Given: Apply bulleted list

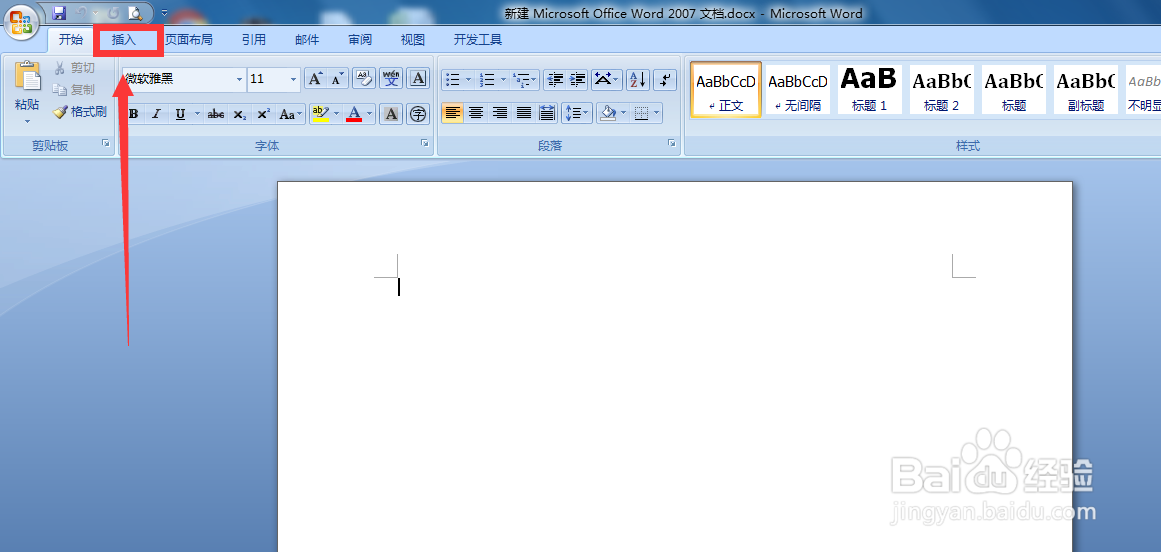Looking at the screenshot, I should (x=453, y=78).
